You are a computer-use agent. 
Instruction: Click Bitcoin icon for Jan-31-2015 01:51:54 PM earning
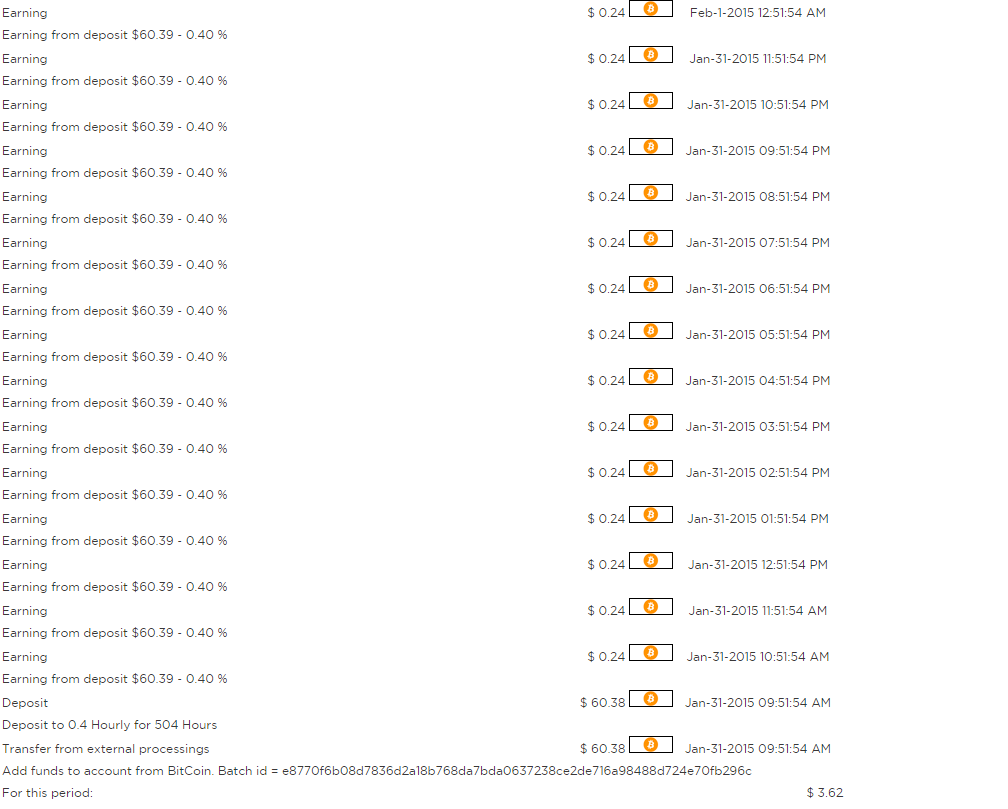click(651, 514)
